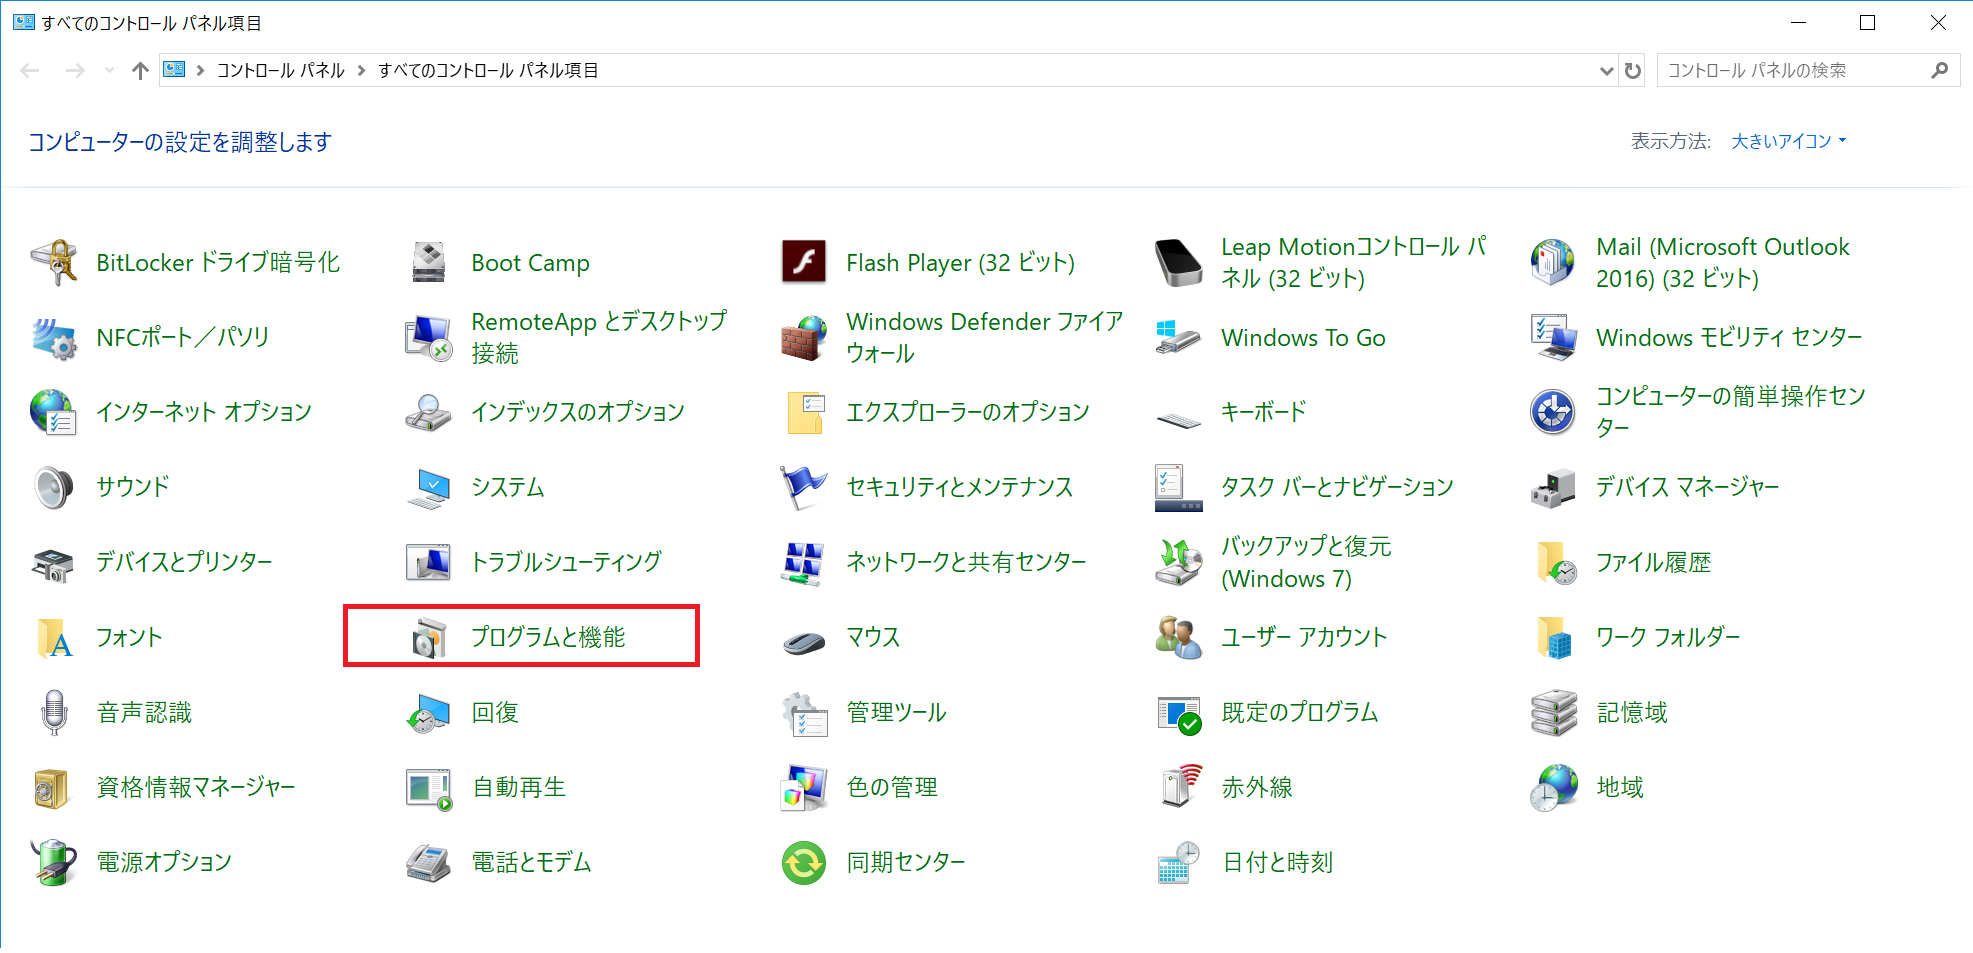This screenshot has width=1973, height=953.
Task: Open the RemoteApp とデスクトップ接続 icon
Action: [429, 338]
